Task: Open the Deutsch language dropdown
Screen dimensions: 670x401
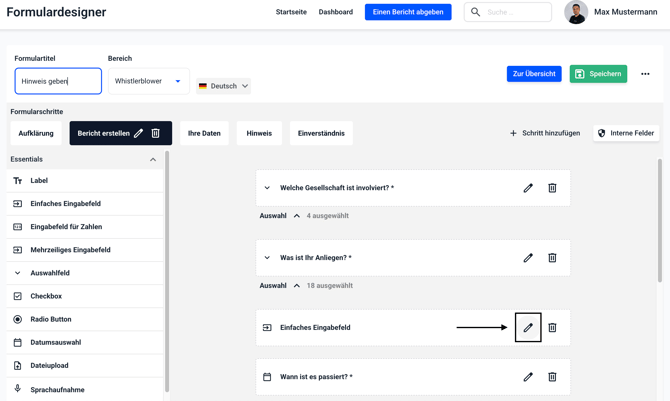Action: click(x=223, y=86)
